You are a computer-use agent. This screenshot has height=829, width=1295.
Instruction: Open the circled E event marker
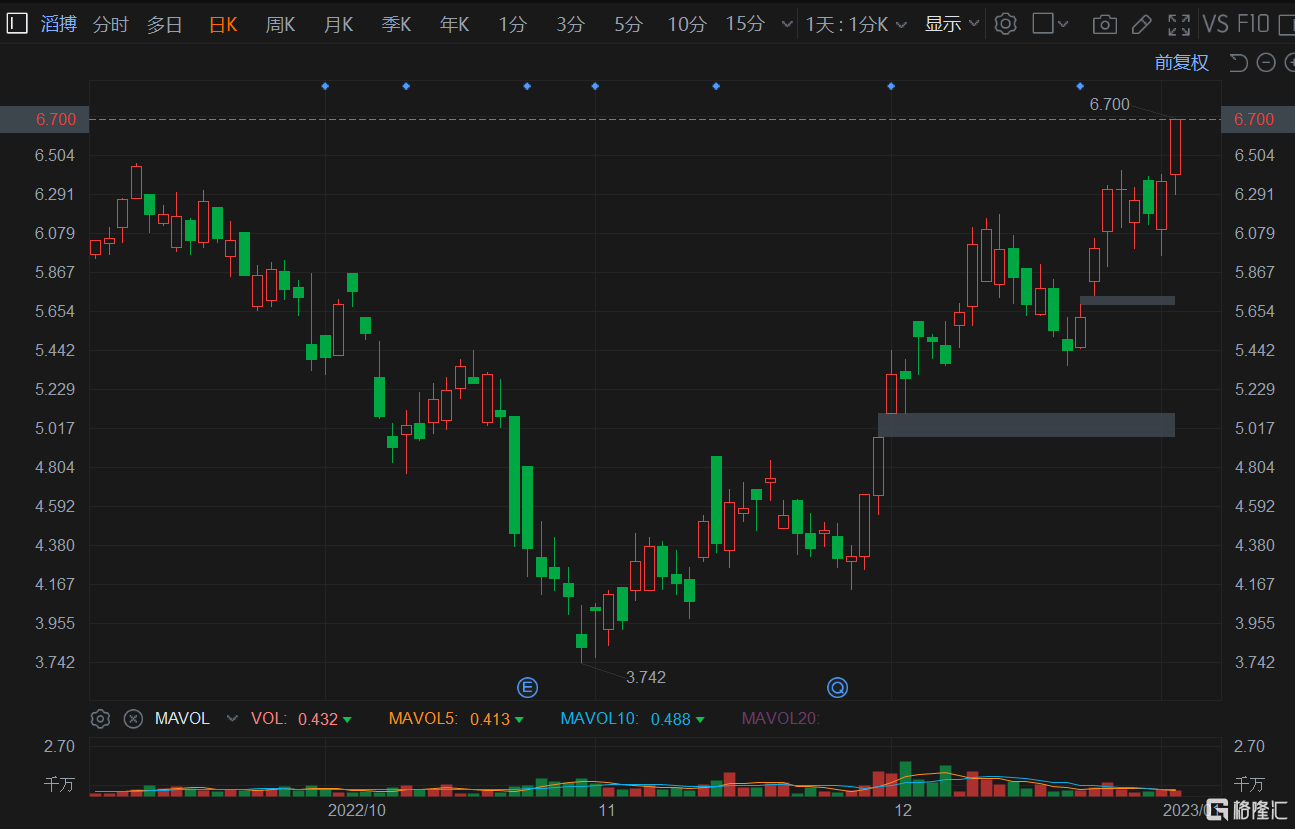coord(527,687)
